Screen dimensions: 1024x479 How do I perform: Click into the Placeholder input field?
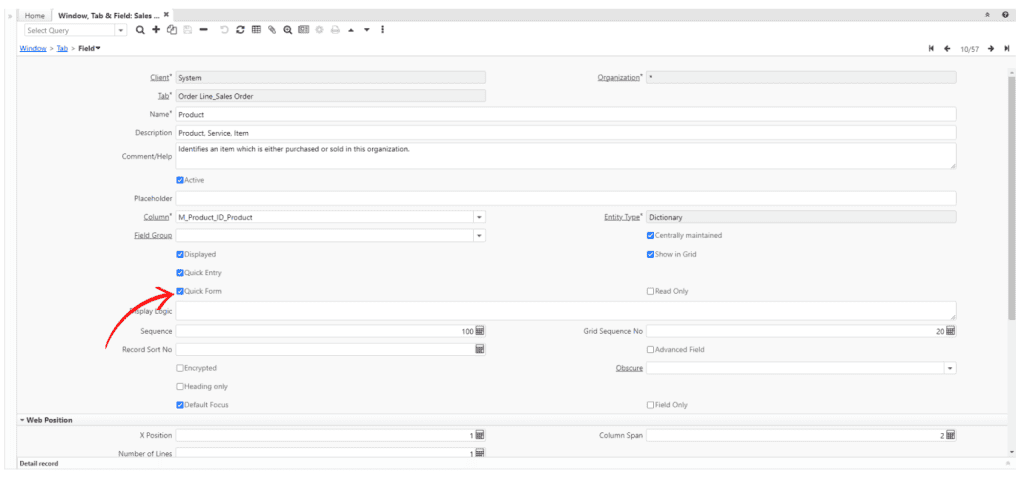coord(566,198)
